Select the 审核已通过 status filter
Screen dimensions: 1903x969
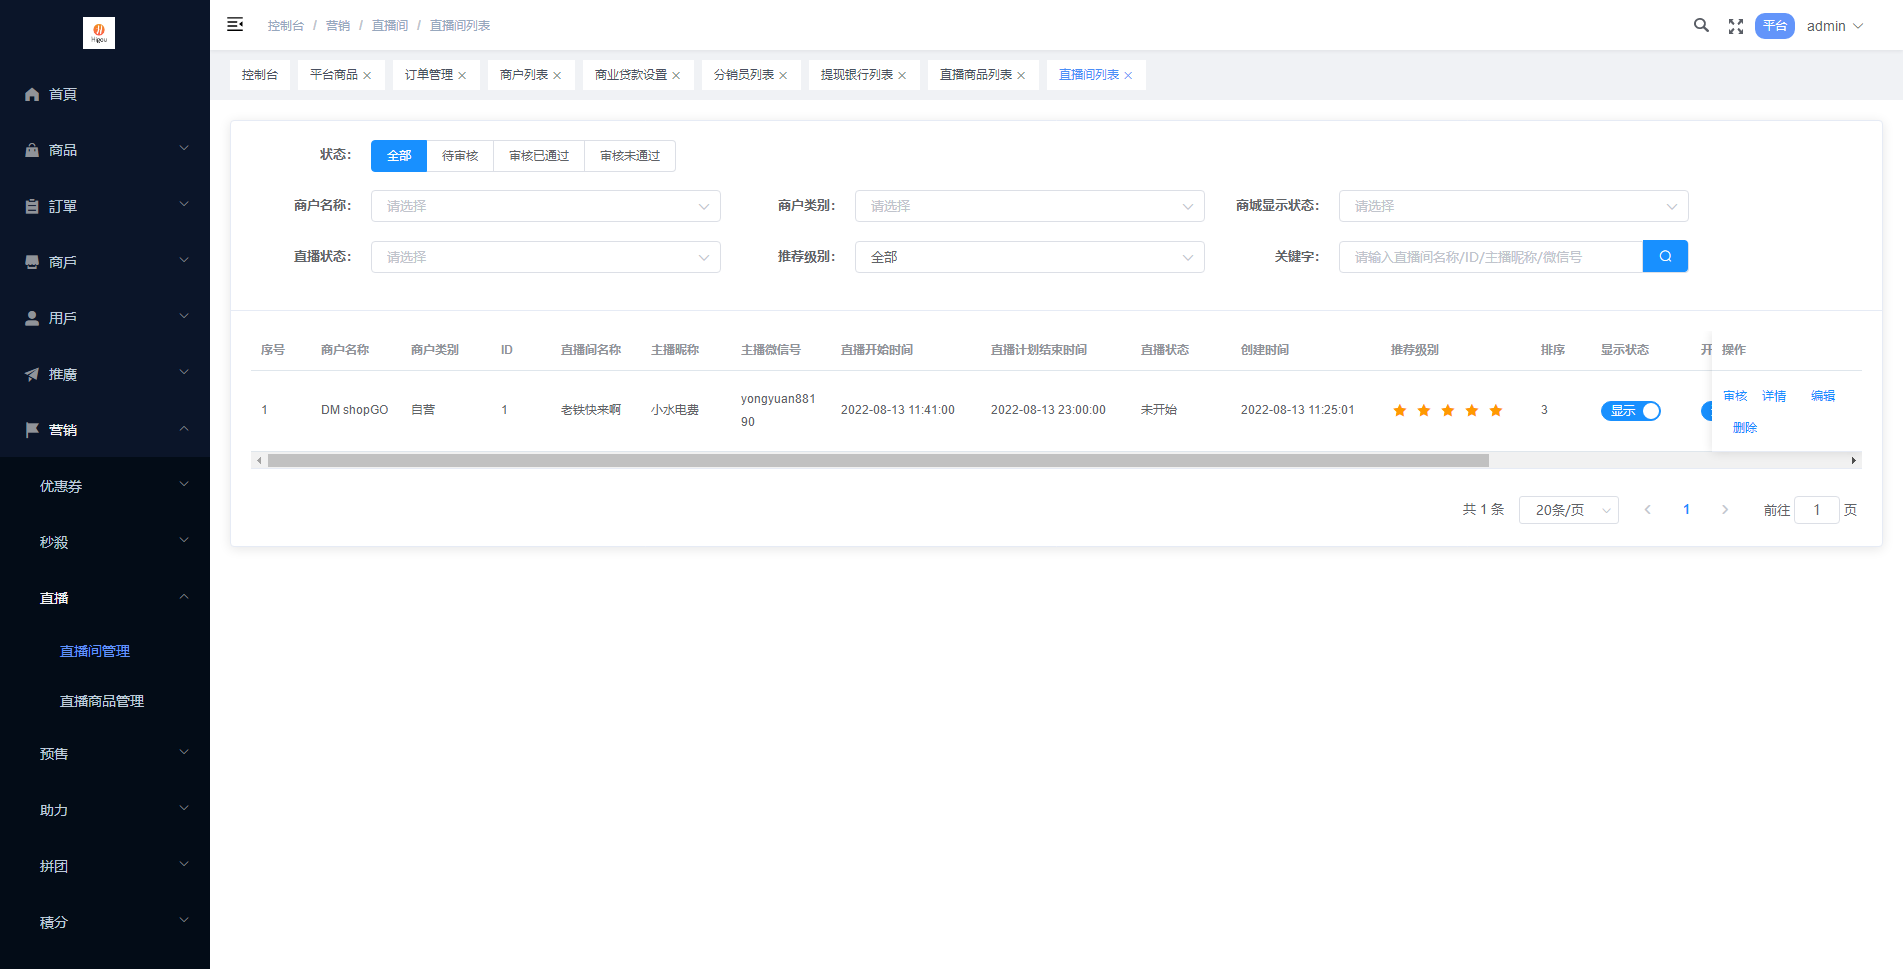click(x=538, y=156)
